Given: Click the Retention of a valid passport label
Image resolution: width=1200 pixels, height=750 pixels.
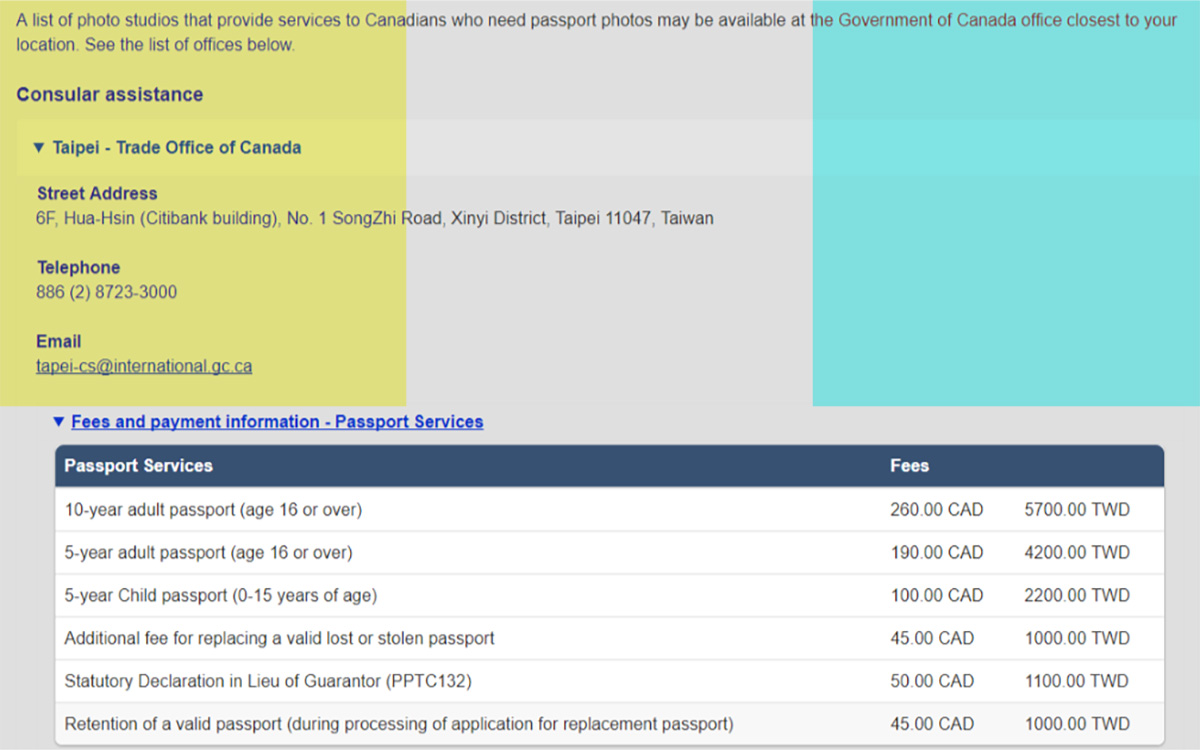Looking at the screenshot, I should pos(398,724).
